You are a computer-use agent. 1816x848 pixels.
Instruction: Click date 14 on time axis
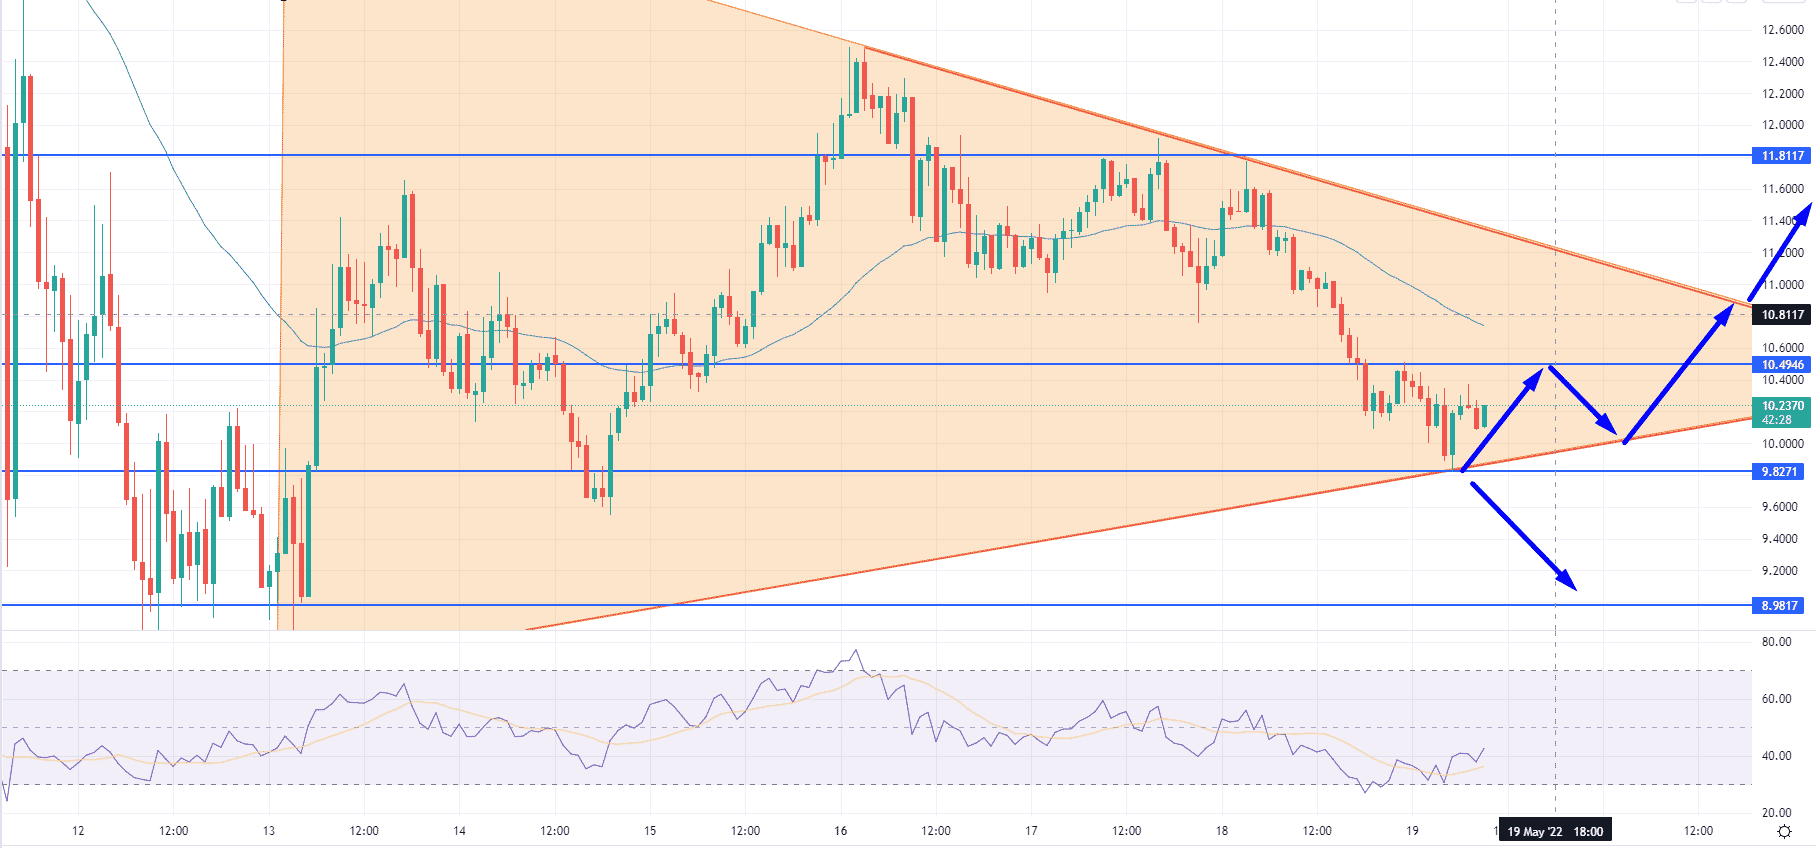459,831
